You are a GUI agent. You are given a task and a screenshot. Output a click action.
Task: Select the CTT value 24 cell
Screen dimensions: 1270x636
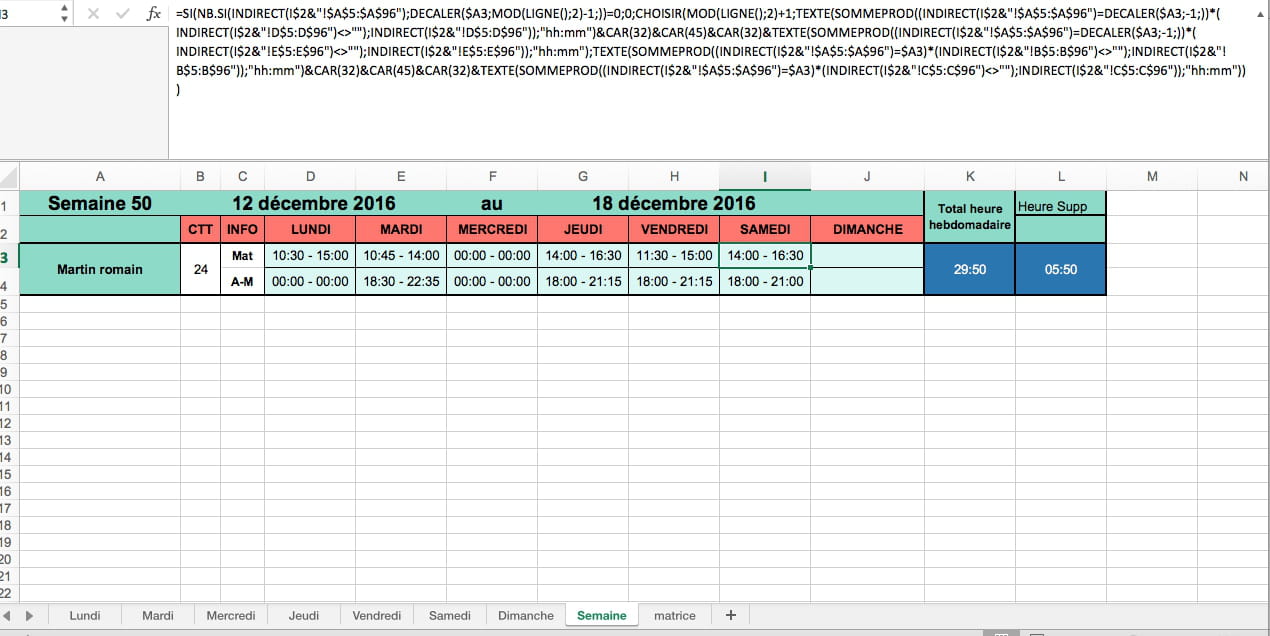click(x=201, y=269)
